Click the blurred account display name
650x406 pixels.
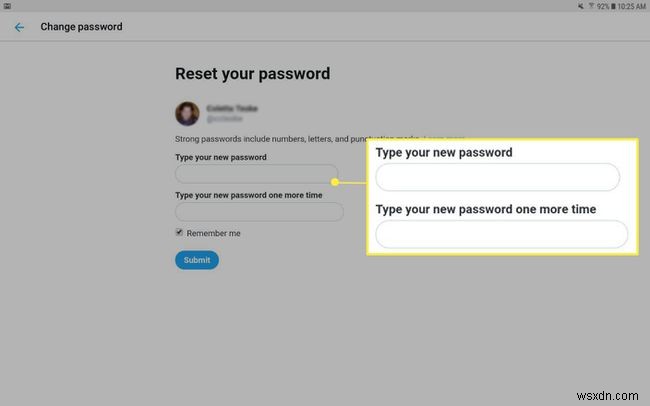pos(233,107)
